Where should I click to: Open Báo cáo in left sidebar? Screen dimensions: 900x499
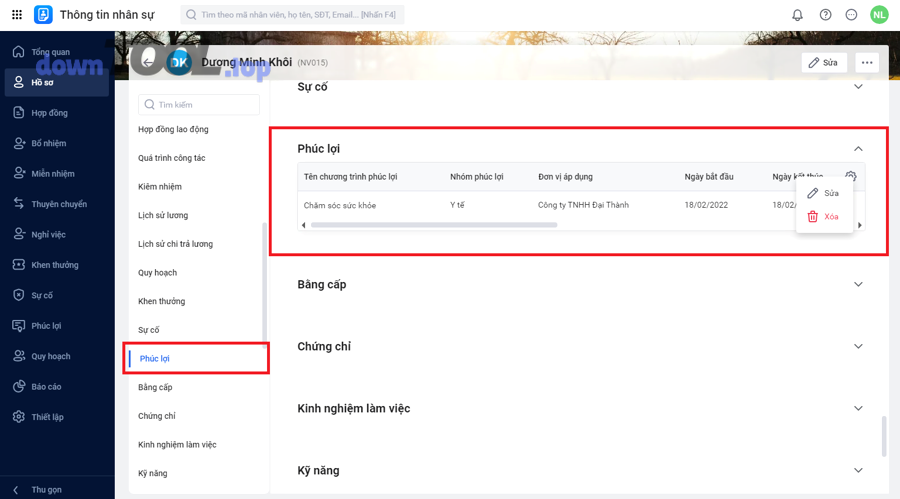[46, 387]
